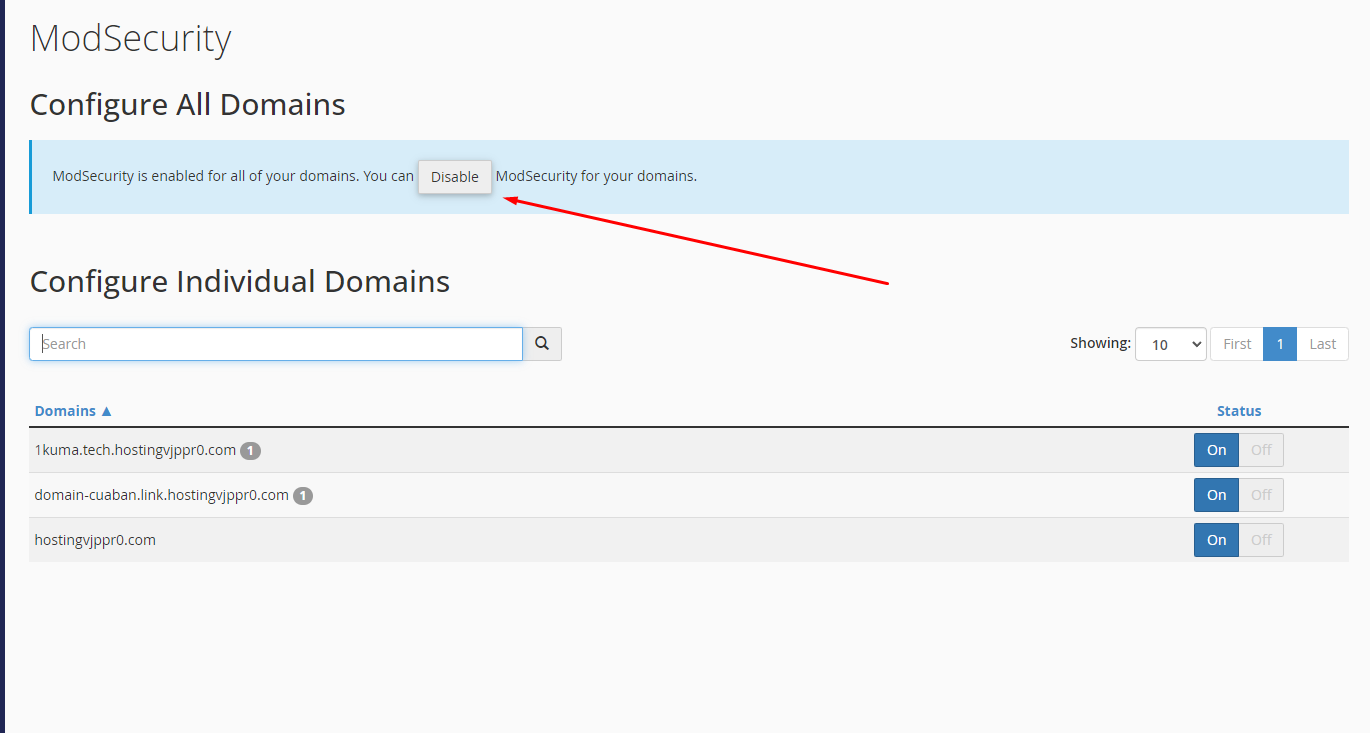Sort by the Status column header
Viewport: 1370px width, 733px height.
(1239, 411)
